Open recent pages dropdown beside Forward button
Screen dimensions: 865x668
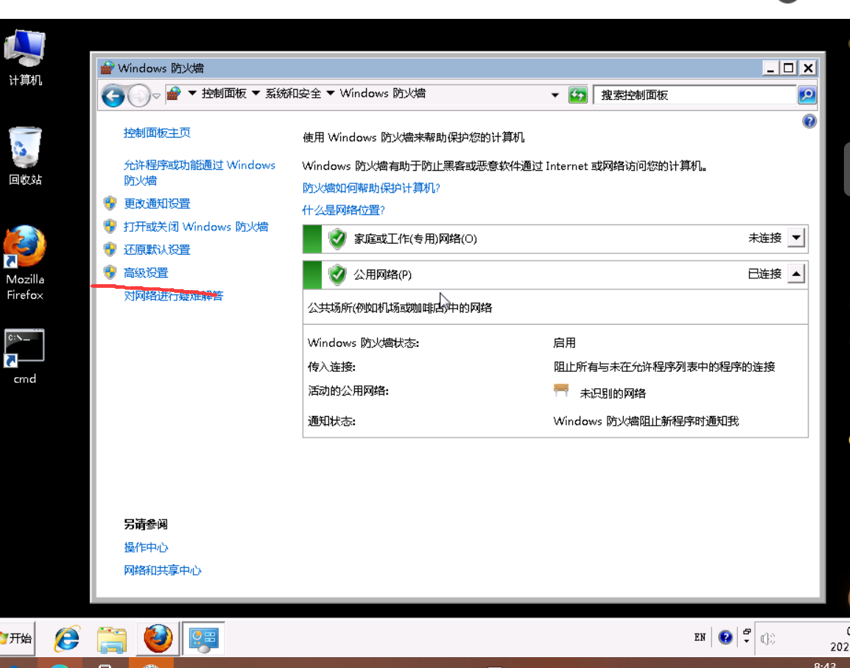pos(156,96)
